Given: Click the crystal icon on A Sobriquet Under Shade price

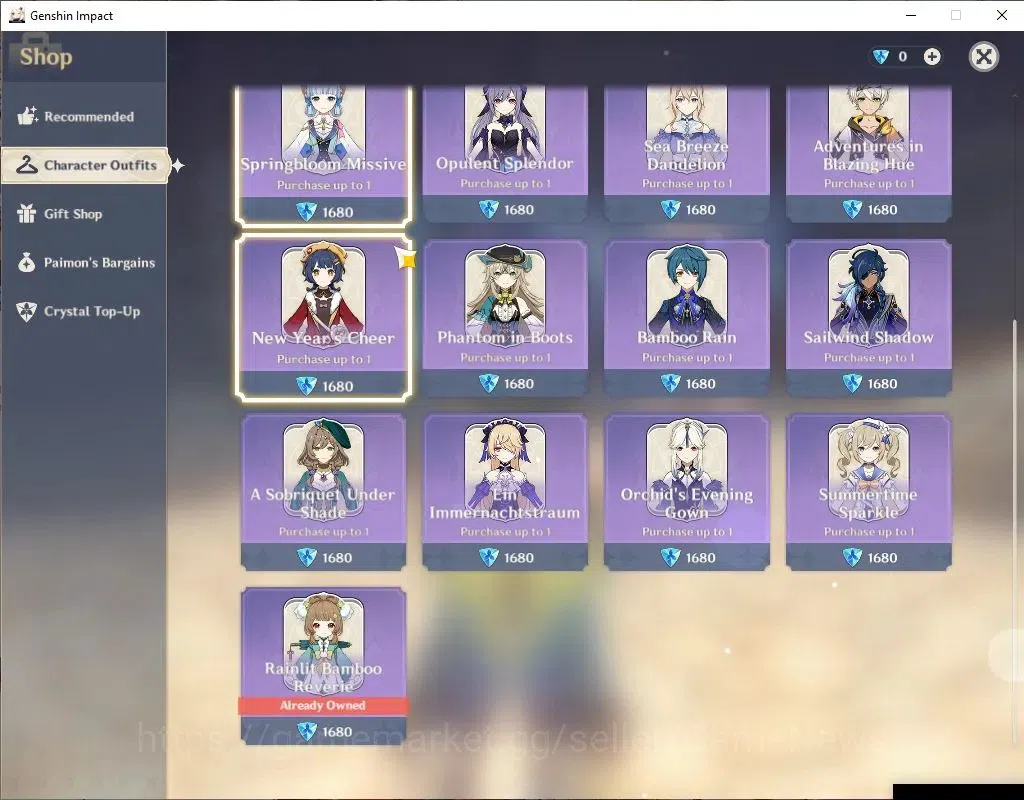Looking at the screenshot, I should pyautogui.click(x=306, y=558).
